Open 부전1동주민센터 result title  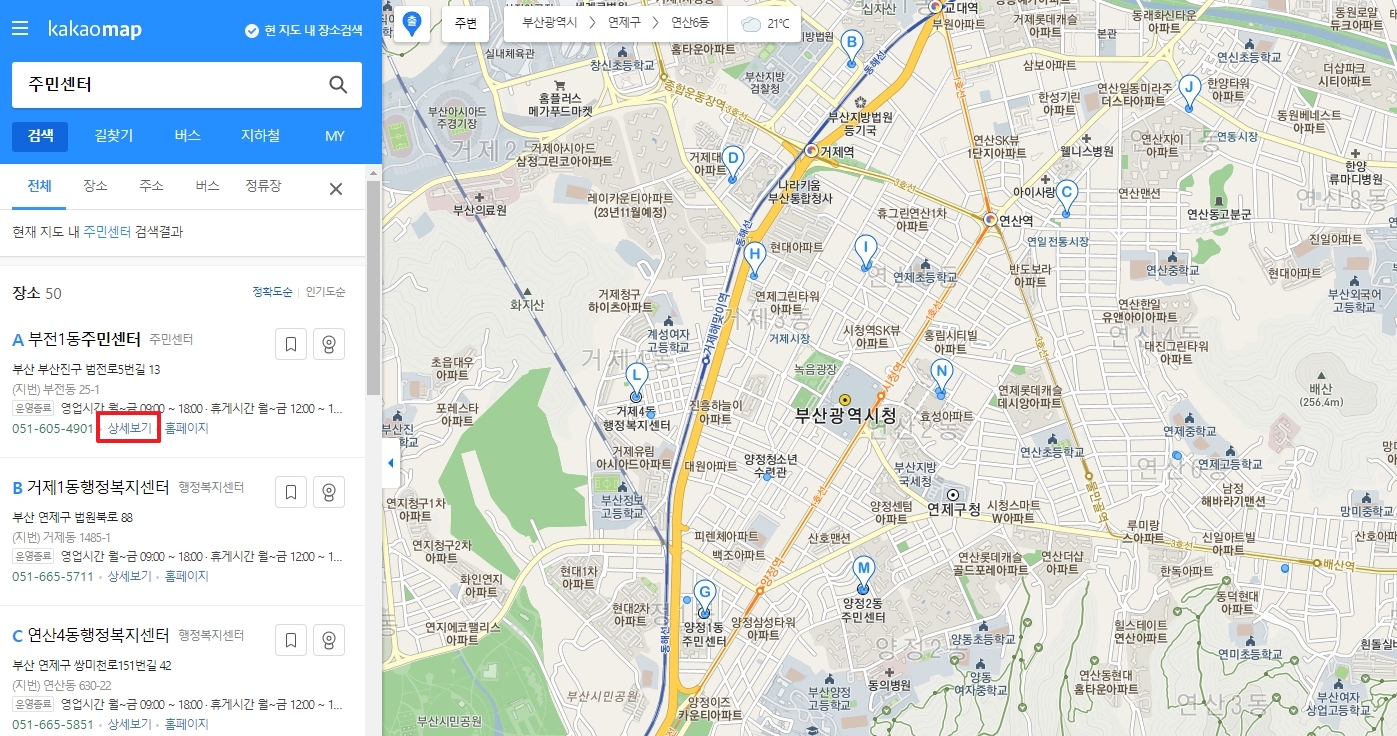(85, 340)
